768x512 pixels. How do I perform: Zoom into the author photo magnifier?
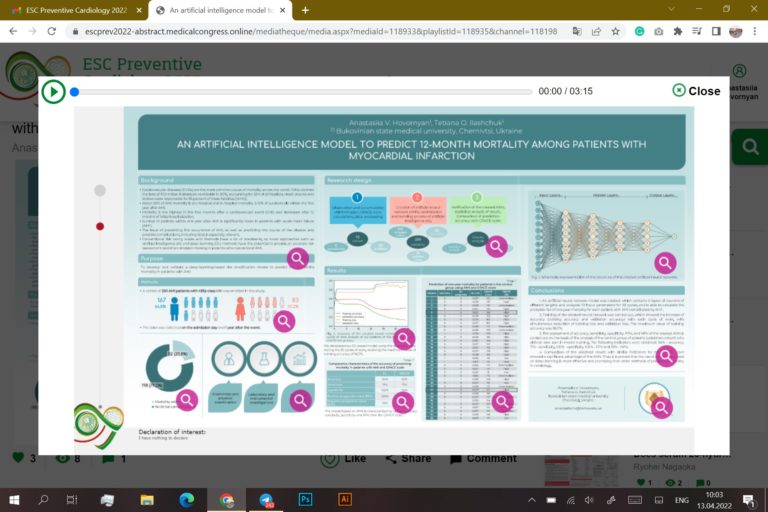661,407
